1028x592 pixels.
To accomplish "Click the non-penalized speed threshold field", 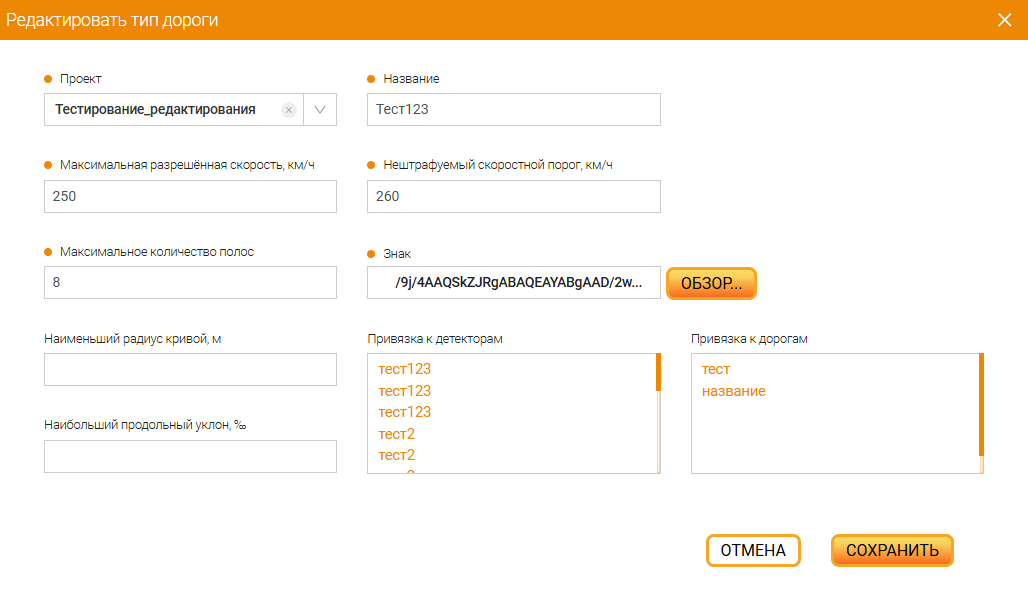I will pos(513,197).
